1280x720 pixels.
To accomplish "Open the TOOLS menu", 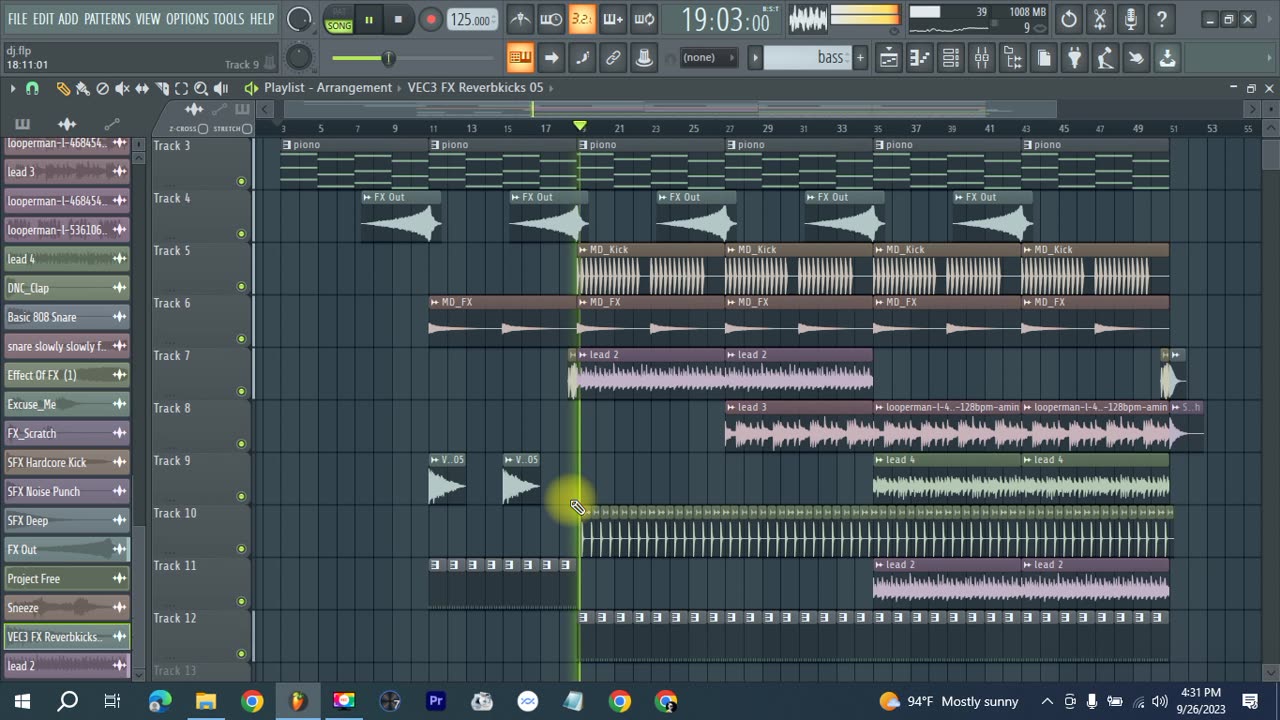I will (x=228, y=19).
